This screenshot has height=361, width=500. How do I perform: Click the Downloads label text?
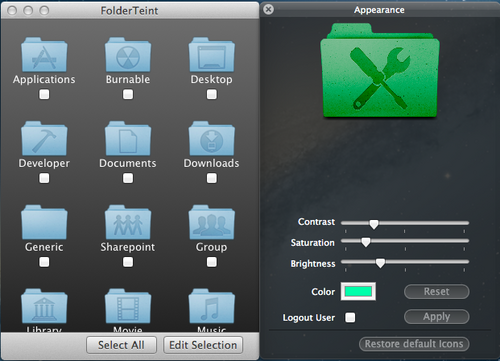pyautogui.click(x=211, y=163)
